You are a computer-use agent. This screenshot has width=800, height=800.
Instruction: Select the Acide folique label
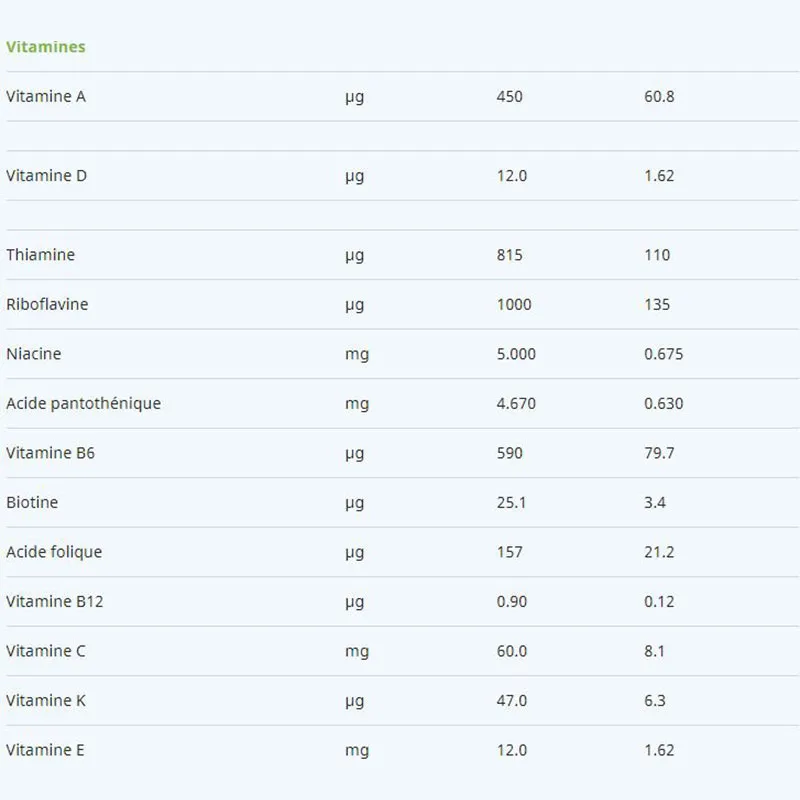[x=54, y=552]
